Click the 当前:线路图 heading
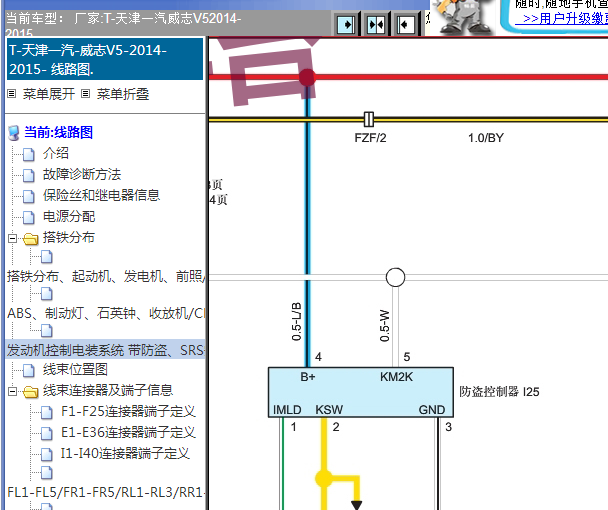This screenshot has height=510, width=608. point(59,133)
